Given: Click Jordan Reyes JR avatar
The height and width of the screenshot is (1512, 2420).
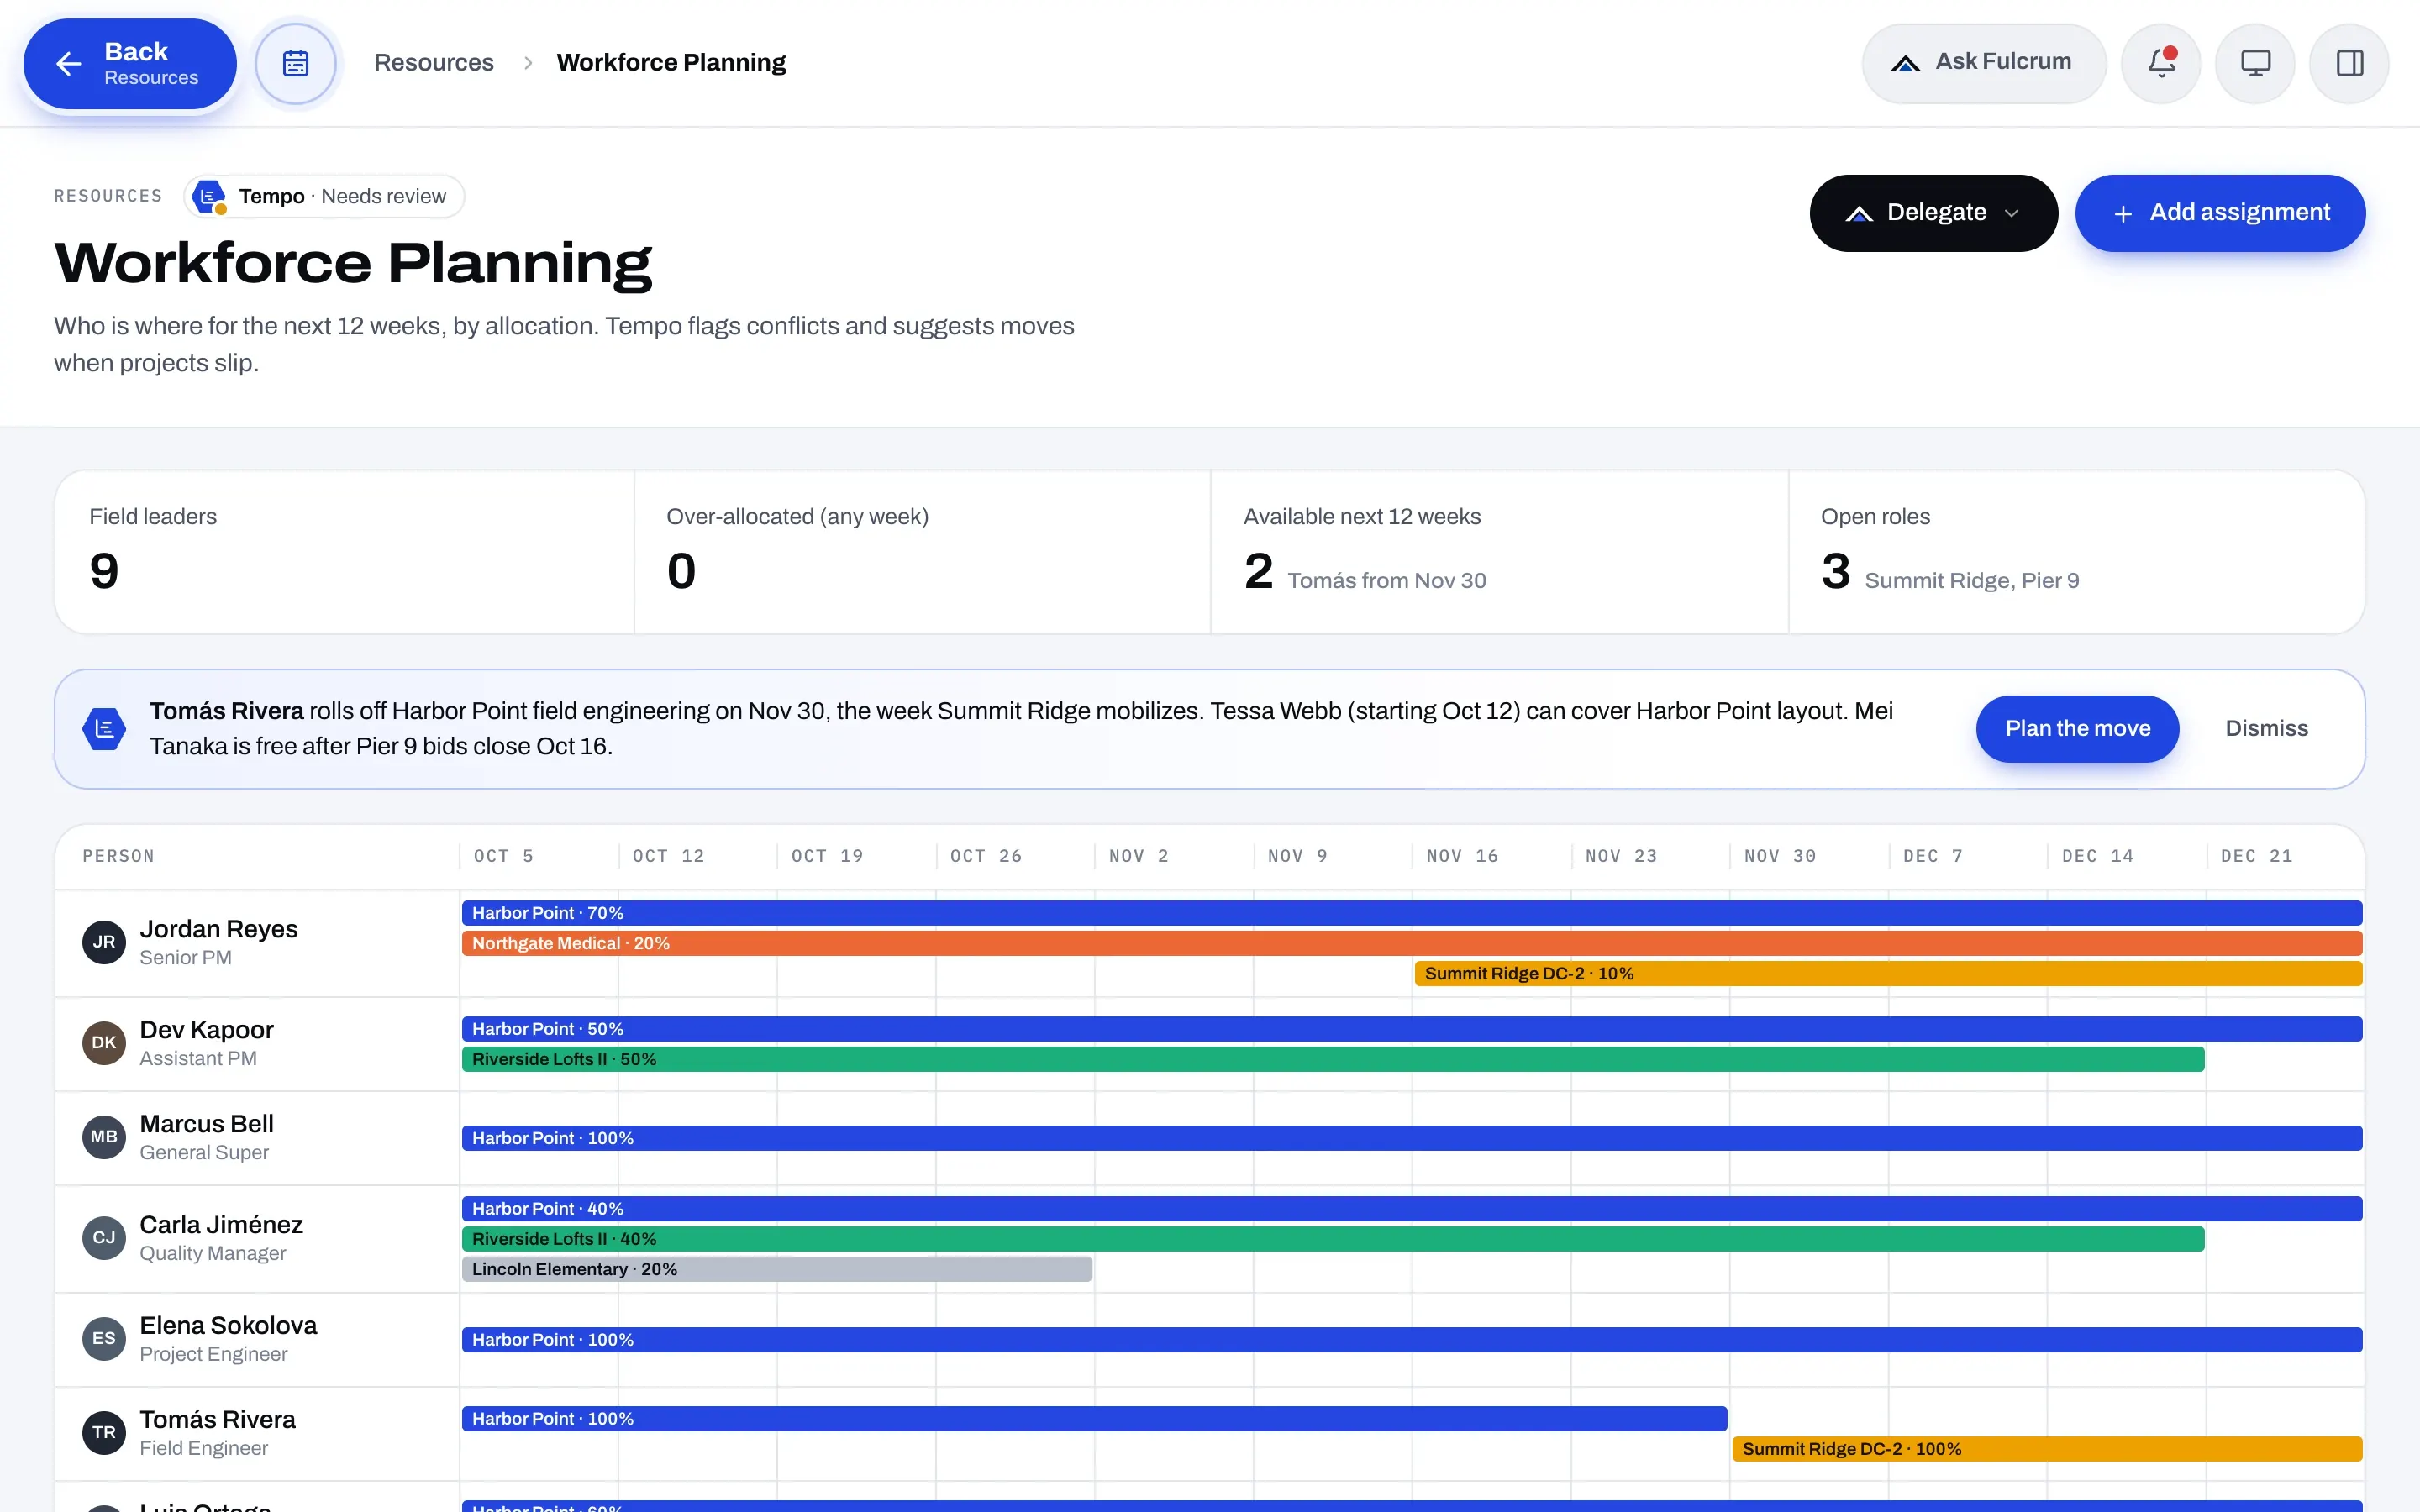Looking at the screenshot, I should (x=104, y=942).
